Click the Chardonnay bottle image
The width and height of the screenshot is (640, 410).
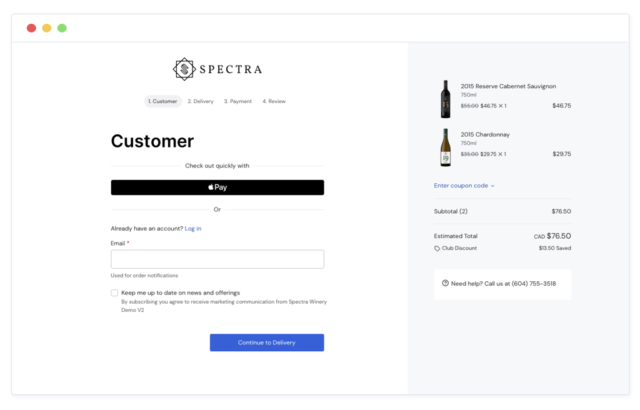pos(444,147)
